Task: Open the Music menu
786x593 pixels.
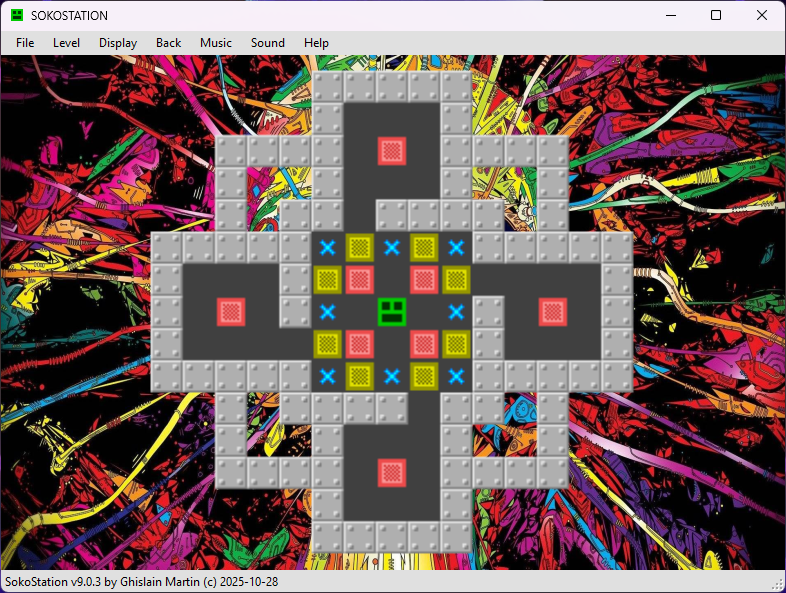Action: click(x=216, y=43)
